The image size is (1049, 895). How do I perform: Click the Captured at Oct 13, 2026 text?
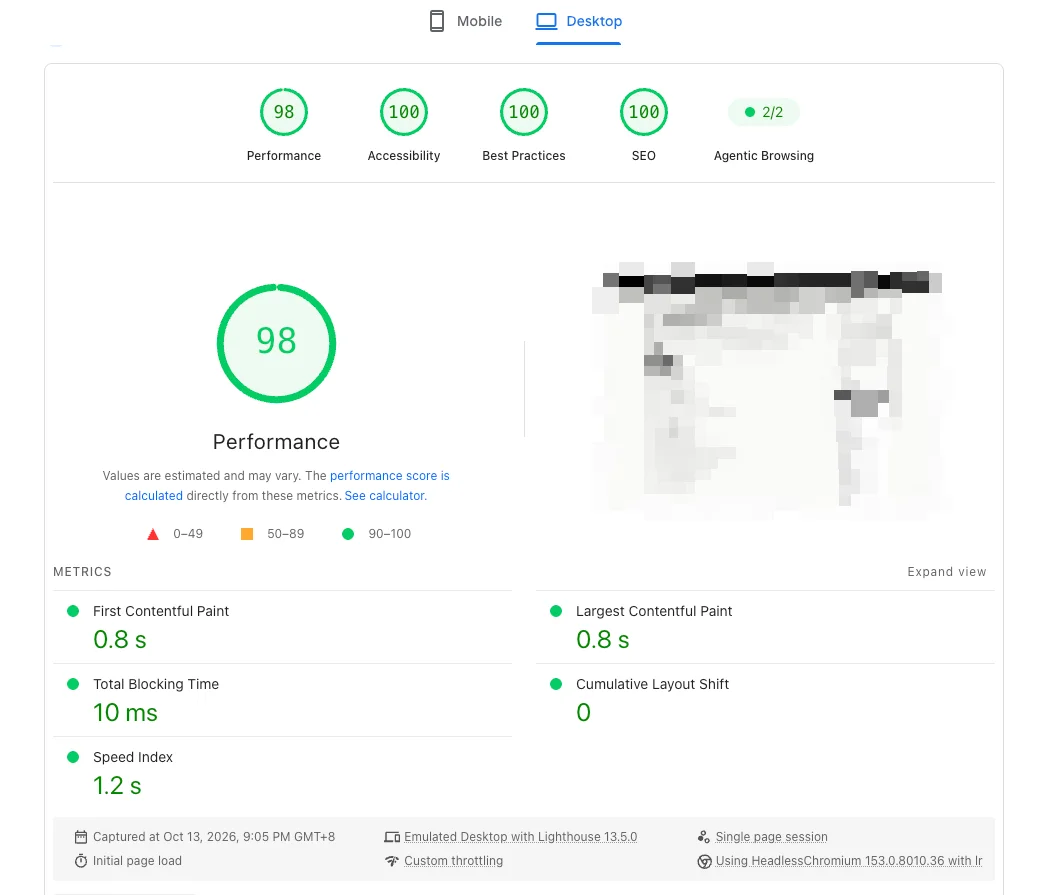pos(214,837)
